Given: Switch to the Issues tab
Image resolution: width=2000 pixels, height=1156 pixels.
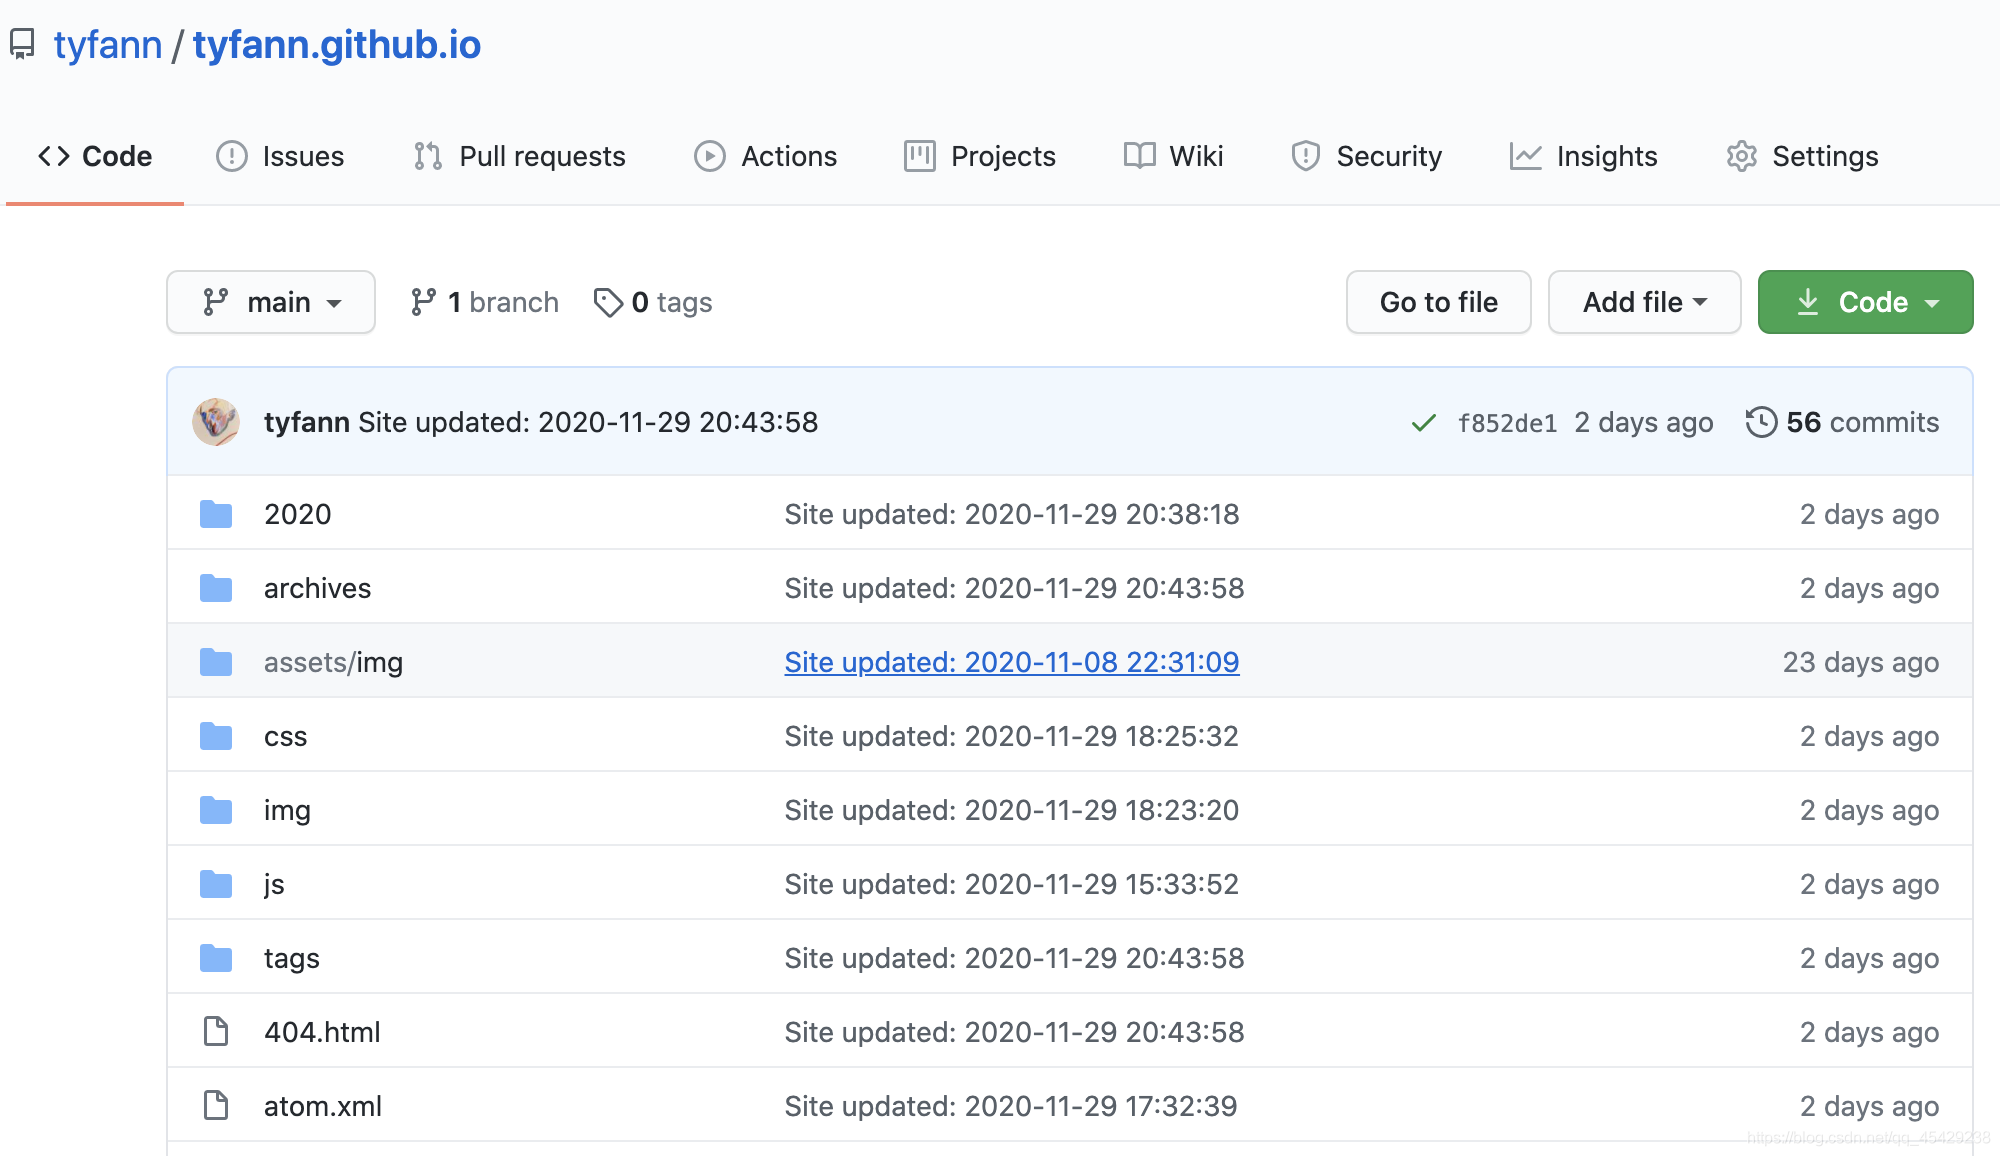Looking at the screenshot, I should pyautogui.click(x=280, y=156).
